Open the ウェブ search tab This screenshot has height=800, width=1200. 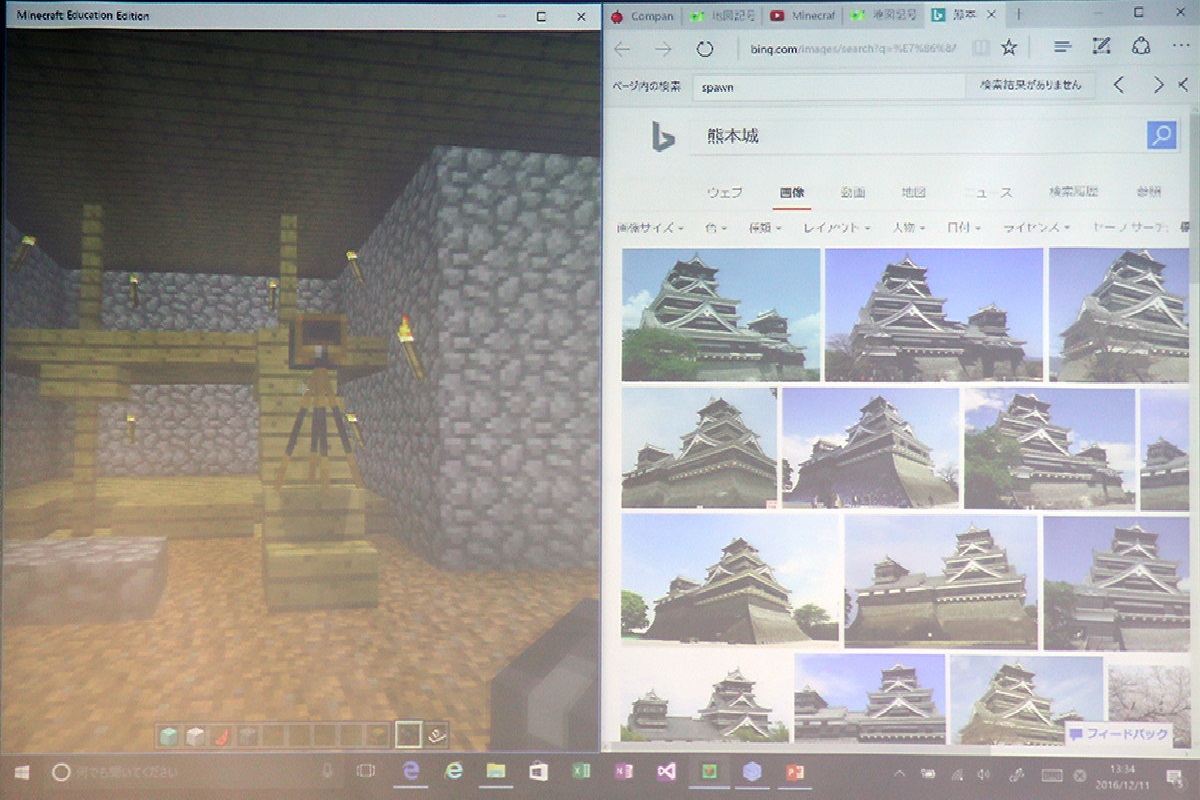[x=724, y=192]
